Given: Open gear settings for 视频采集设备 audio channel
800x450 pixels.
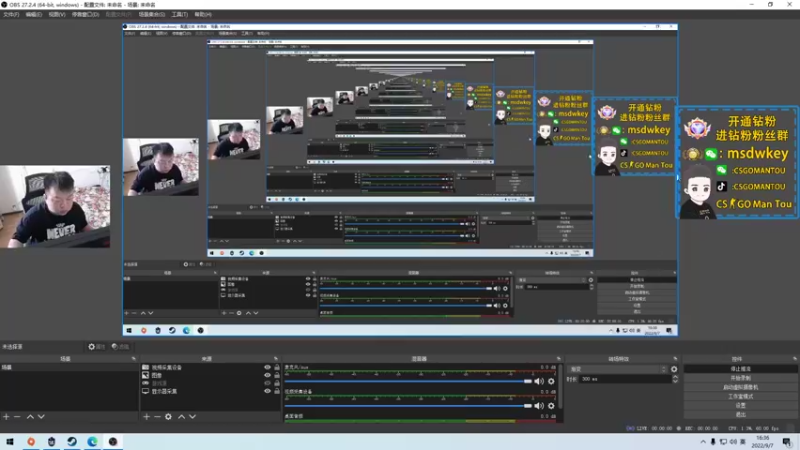Looking at the screenshot, I should [551, 406].
